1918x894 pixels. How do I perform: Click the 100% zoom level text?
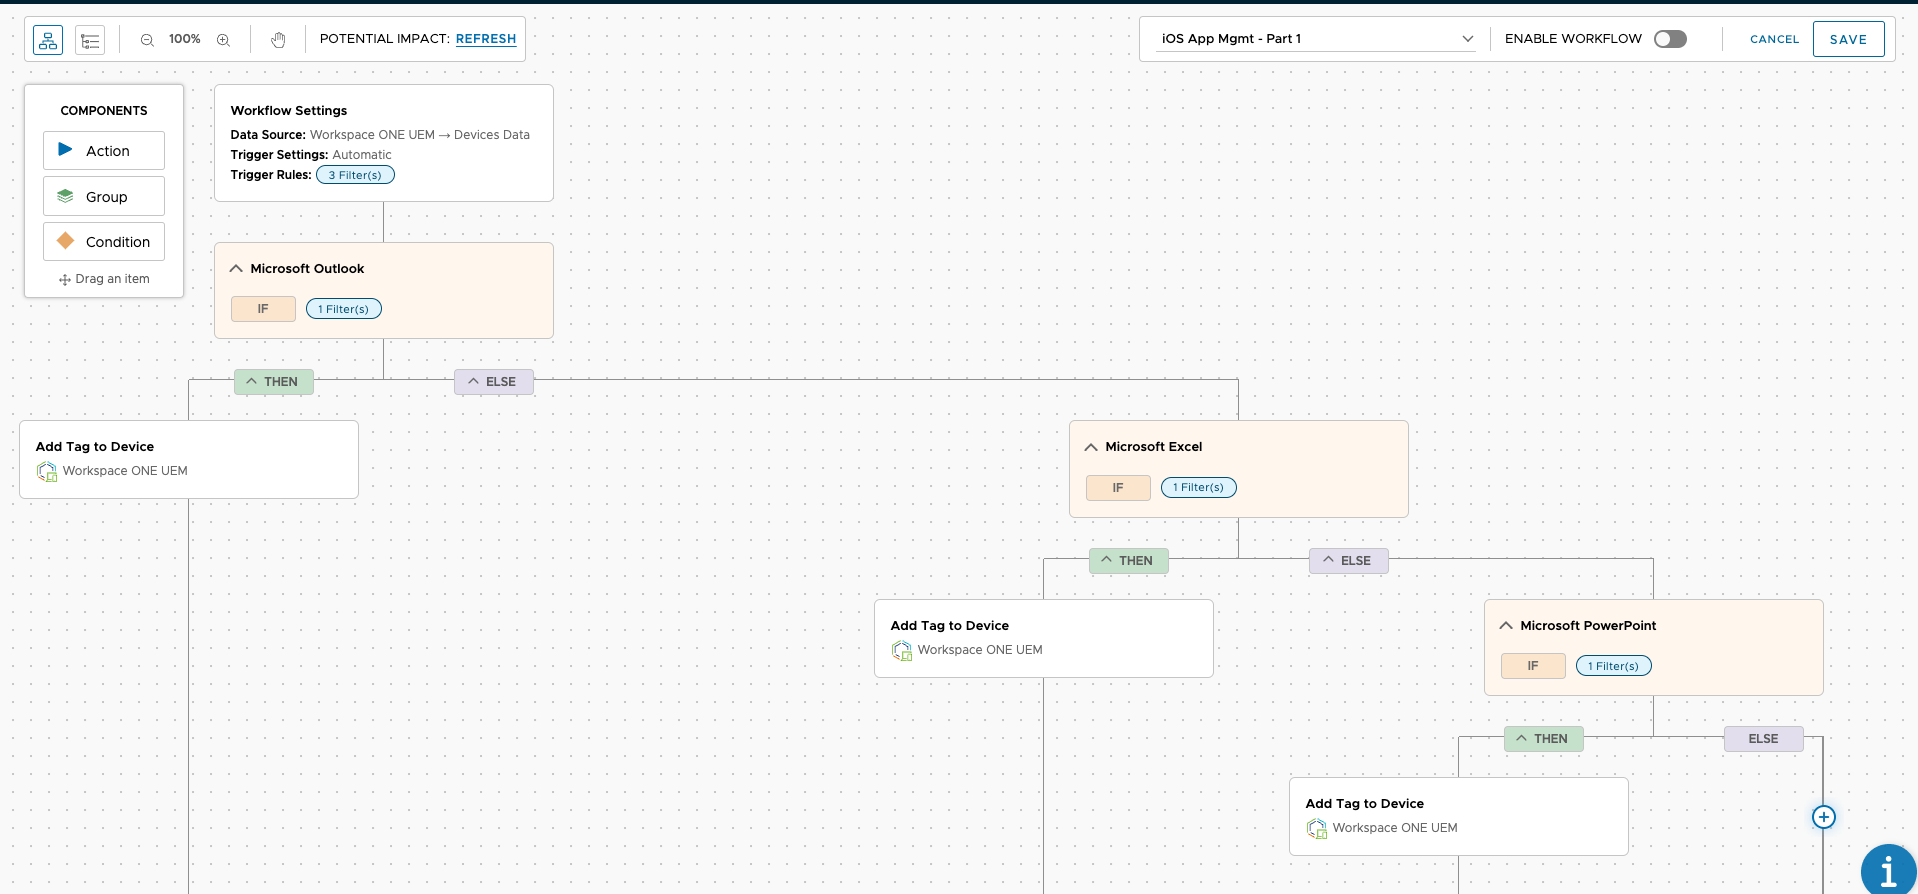tap(185, 39)
